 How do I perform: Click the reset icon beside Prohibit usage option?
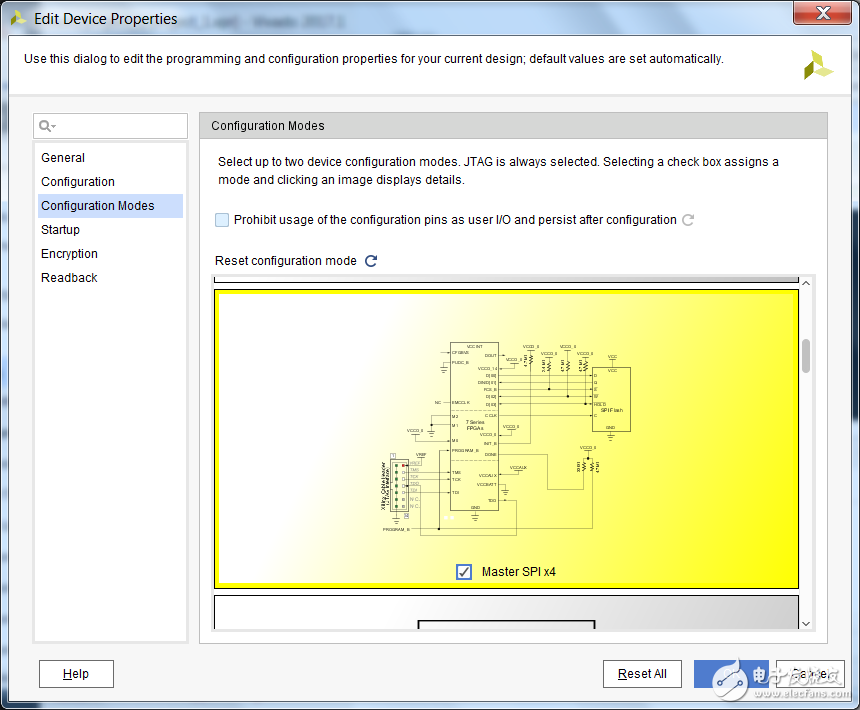pos(688,220)
